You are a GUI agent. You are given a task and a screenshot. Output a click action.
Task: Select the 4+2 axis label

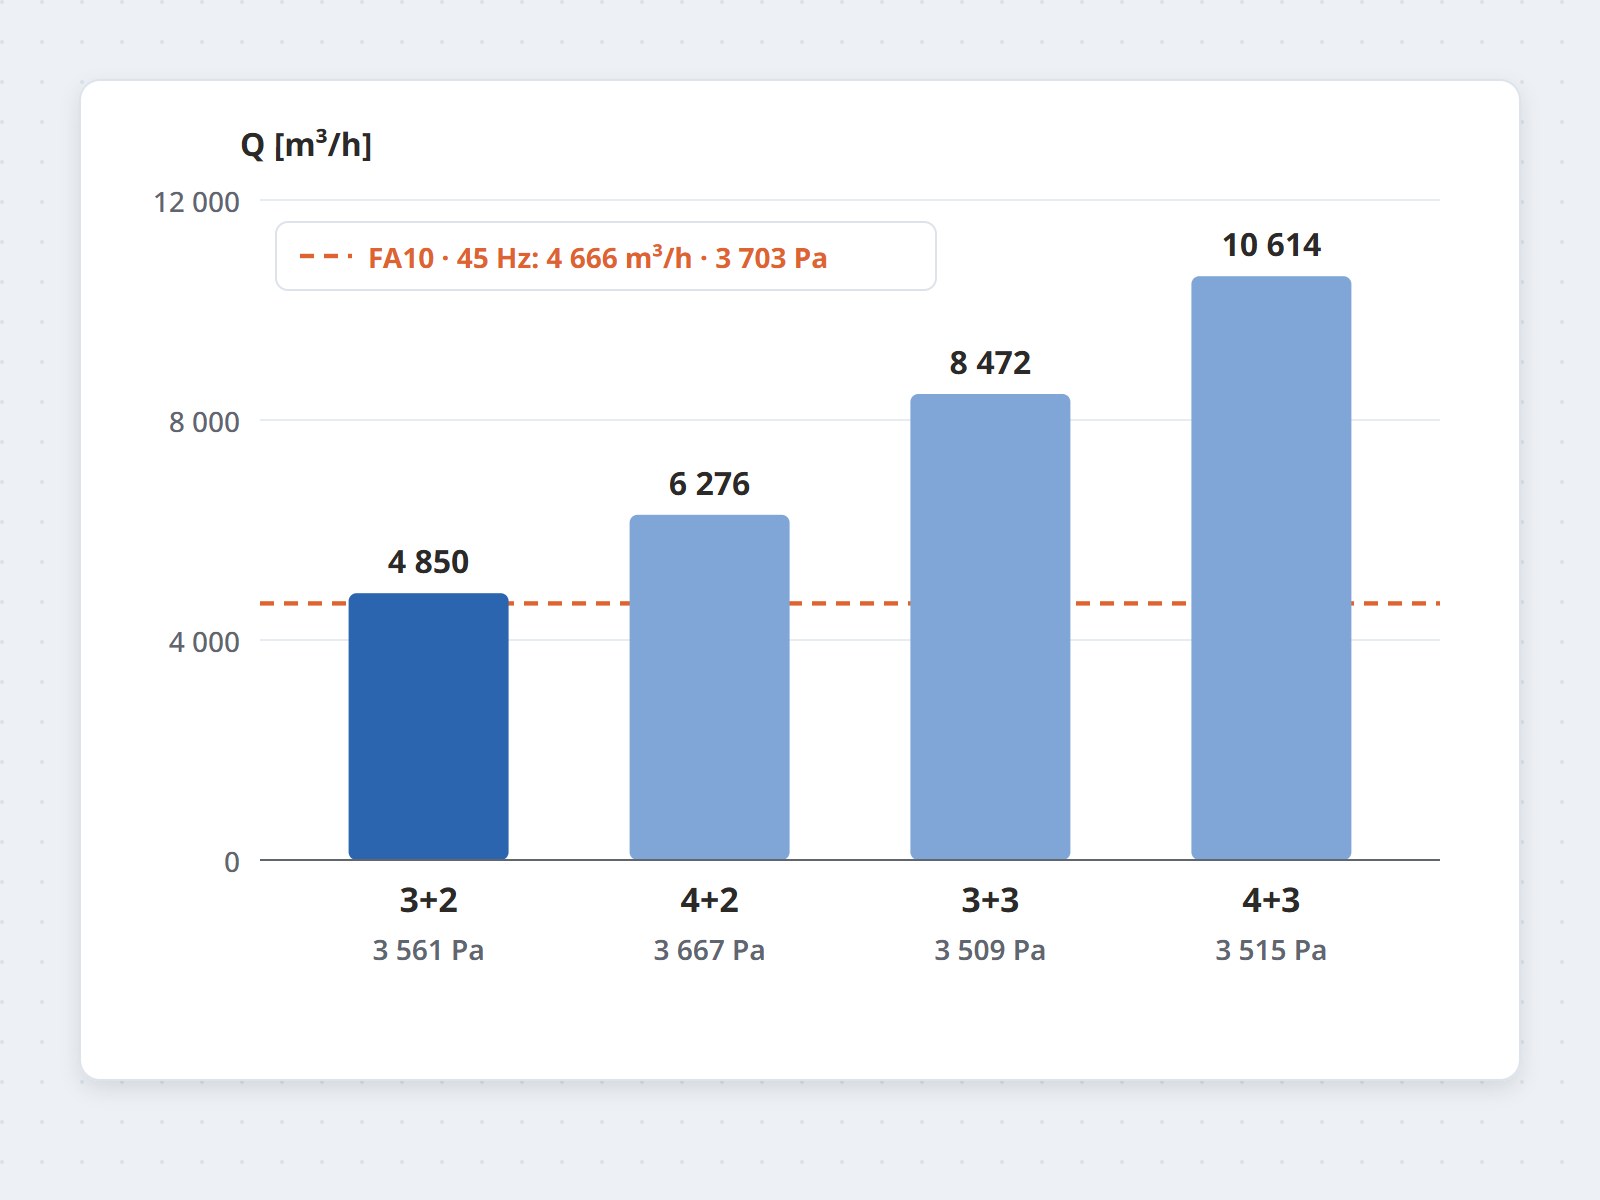pyautogui.click(x=709, y=900)
